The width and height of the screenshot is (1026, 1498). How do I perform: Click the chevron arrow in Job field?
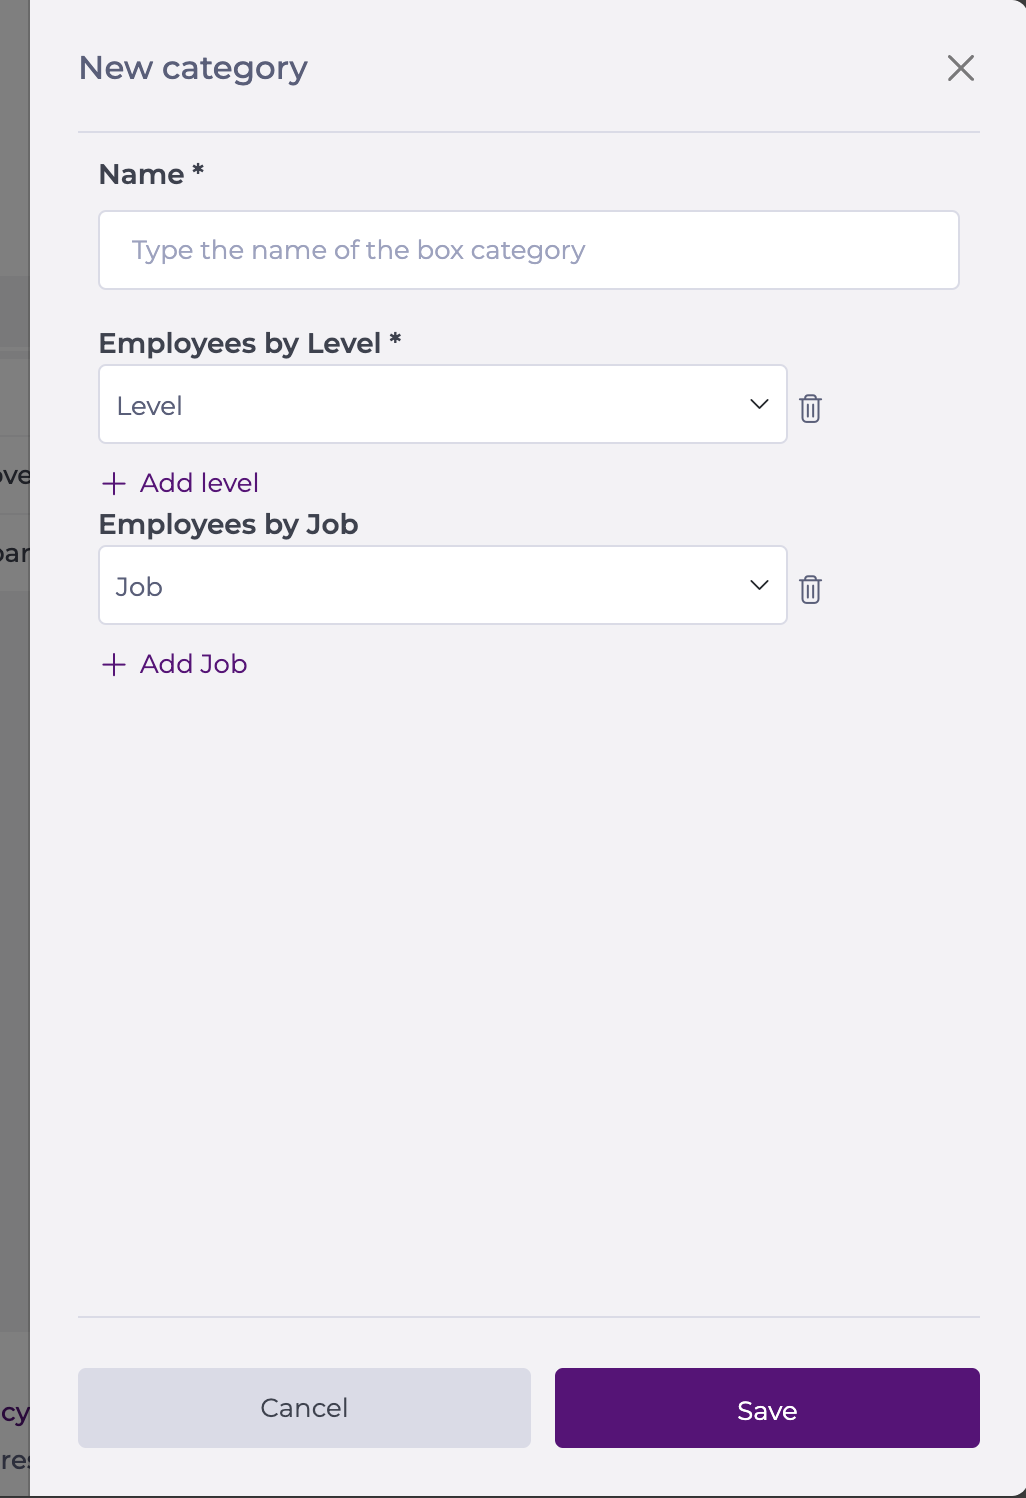(x=759, y=585)
